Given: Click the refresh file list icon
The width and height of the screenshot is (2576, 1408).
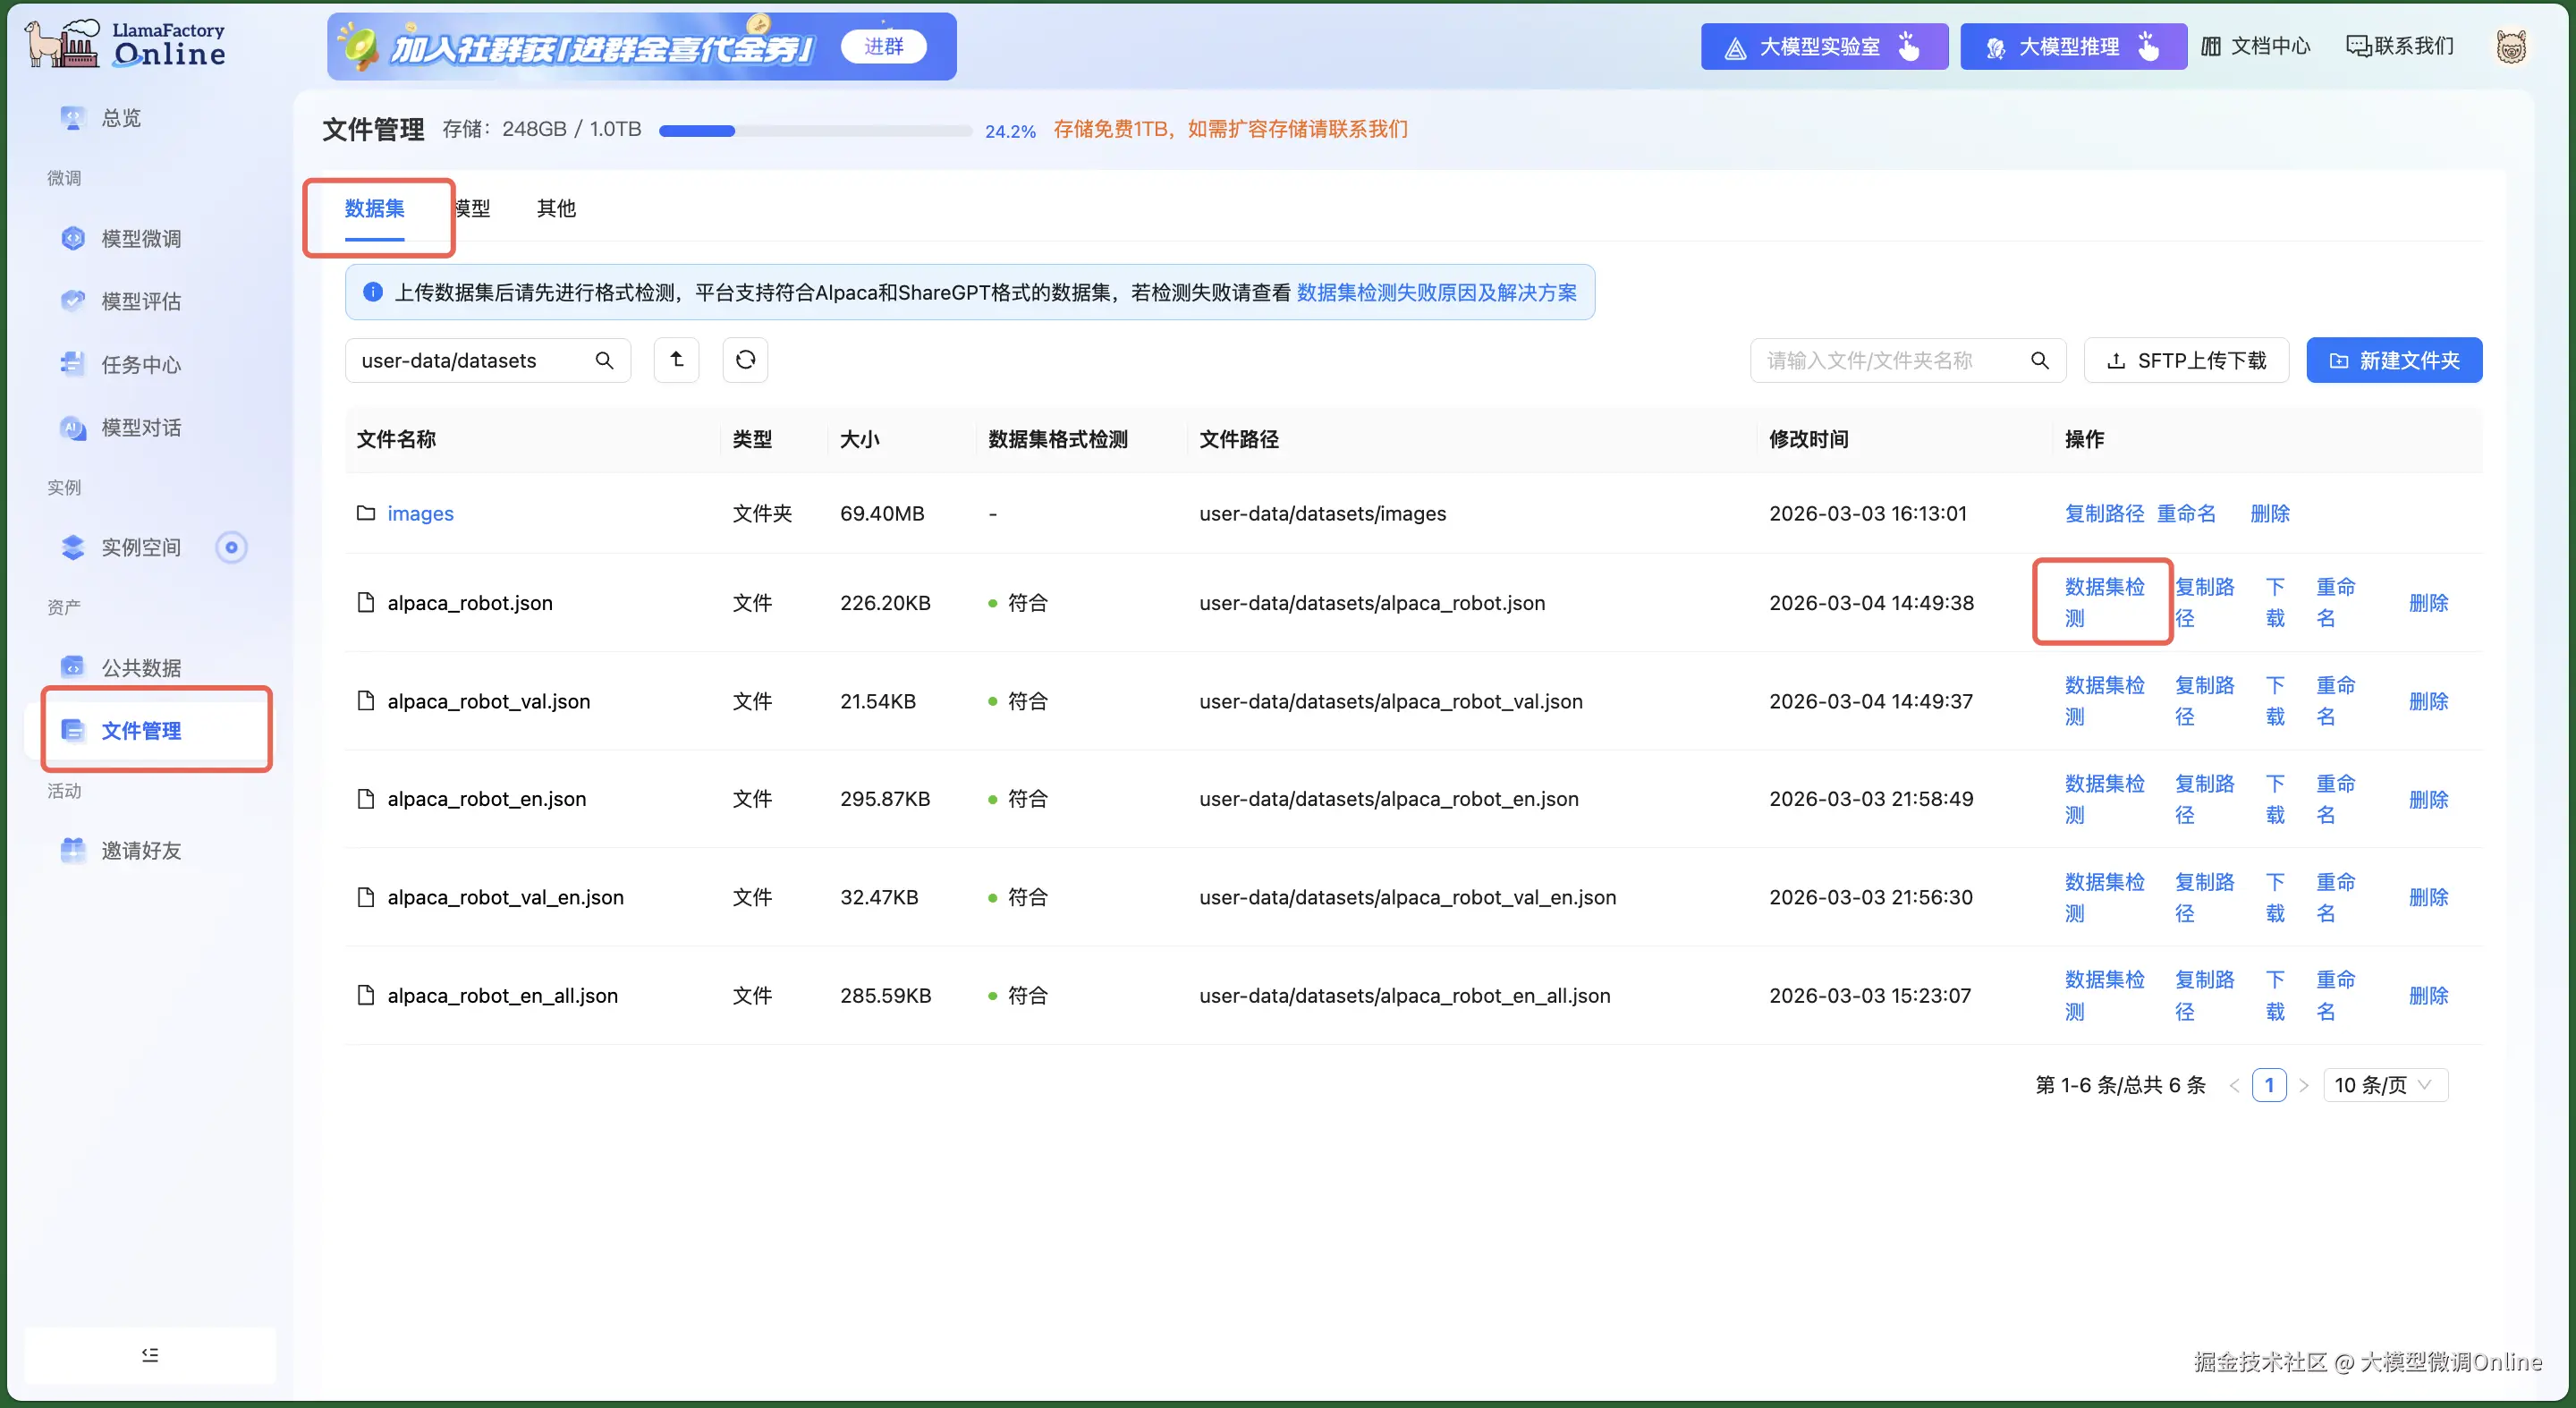Looking at the screenshot, I should (745, 360).
